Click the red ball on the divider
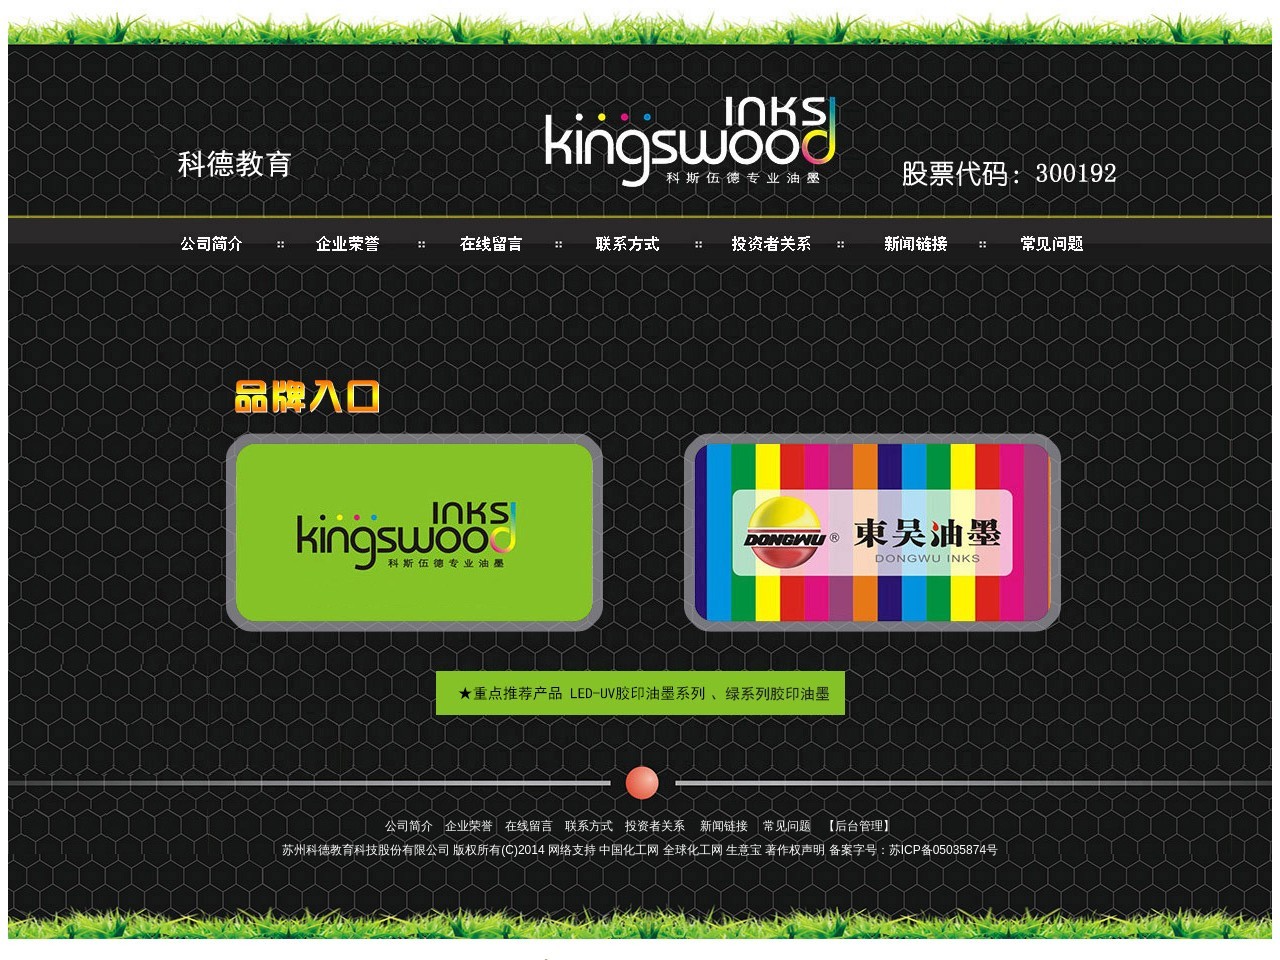This screenshot has height=960, width=1280. click(x=642, y=783)
